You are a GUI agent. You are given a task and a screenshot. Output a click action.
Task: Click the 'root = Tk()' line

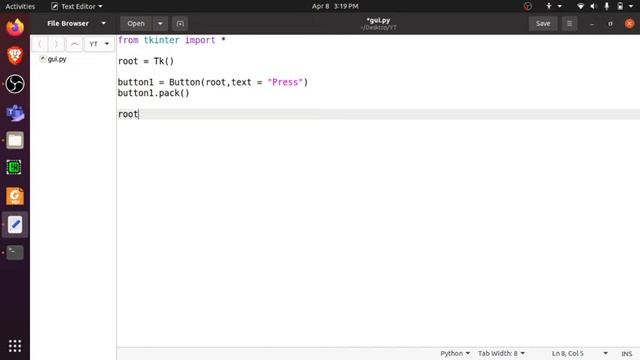[146, 61]
